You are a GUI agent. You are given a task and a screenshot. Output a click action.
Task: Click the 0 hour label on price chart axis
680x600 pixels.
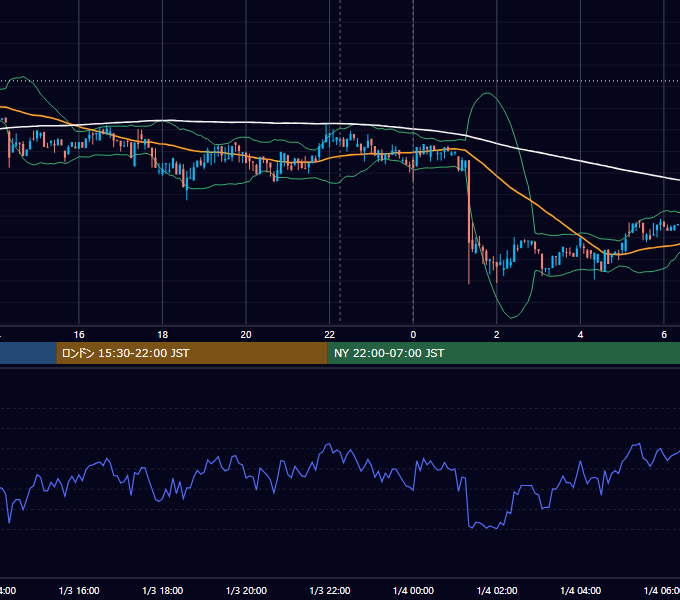click(413, 335)
